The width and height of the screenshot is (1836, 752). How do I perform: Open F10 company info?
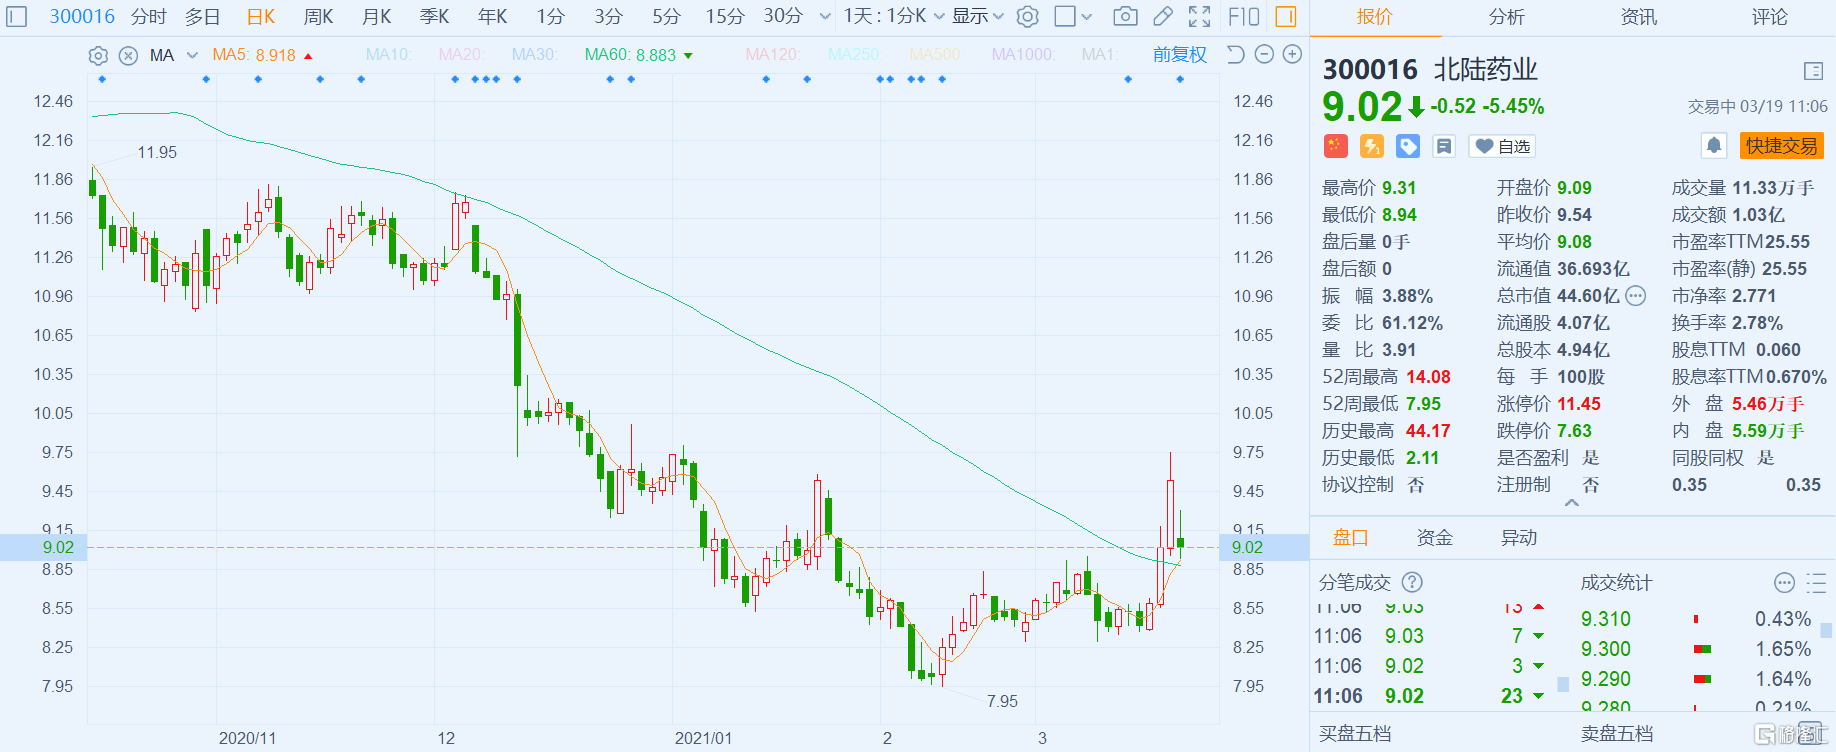[x=1244, y=17]
